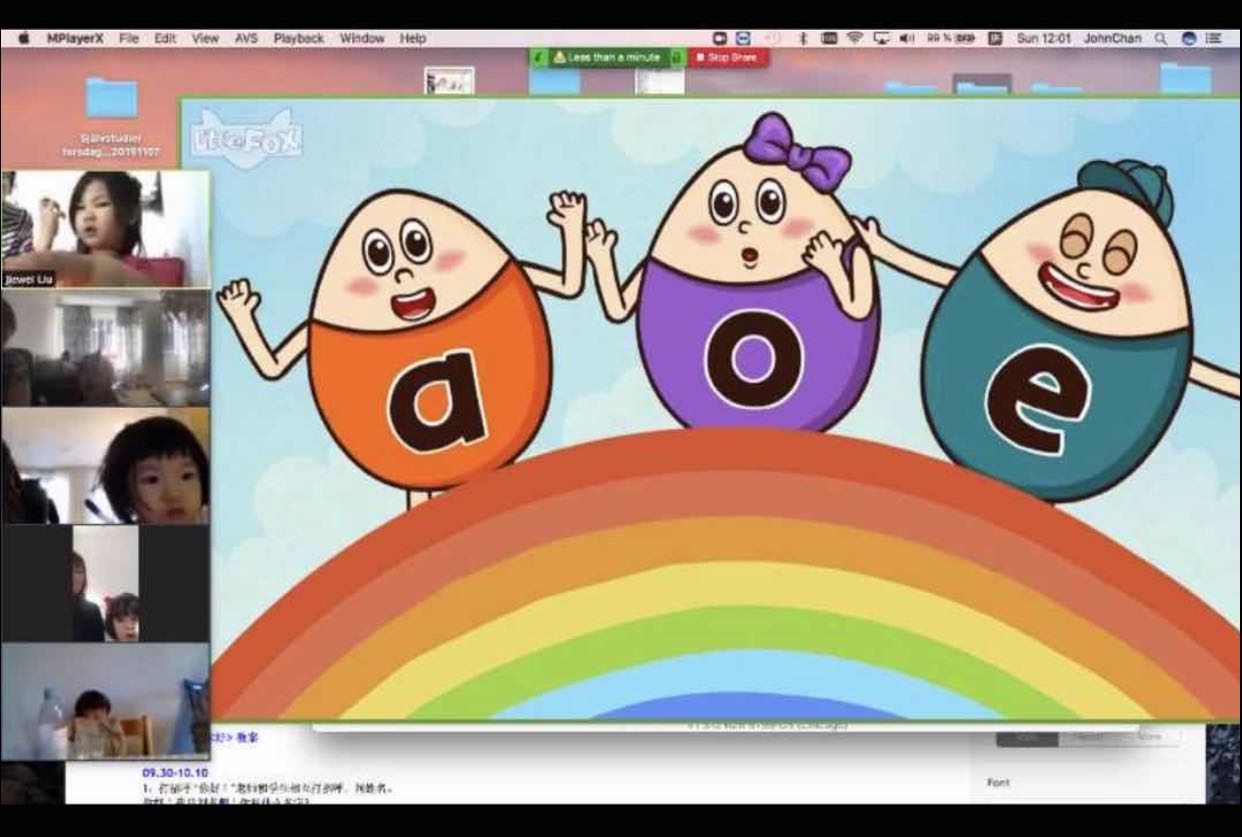This screenshot has width=1242, height=837.
Task: Click the Little Fox logo in the video
Action: (x=246, y=137)
